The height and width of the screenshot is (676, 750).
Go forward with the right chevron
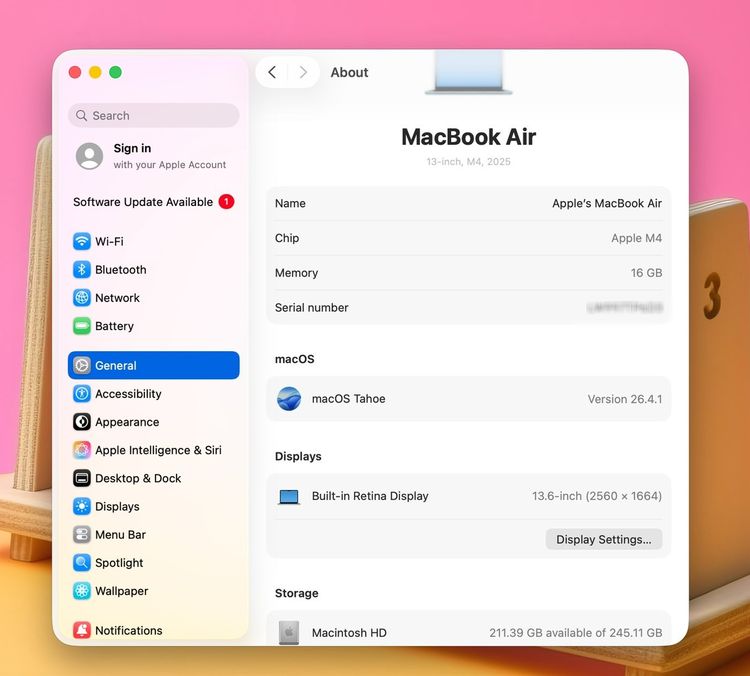pyautogui.click(x=303, y=72)
